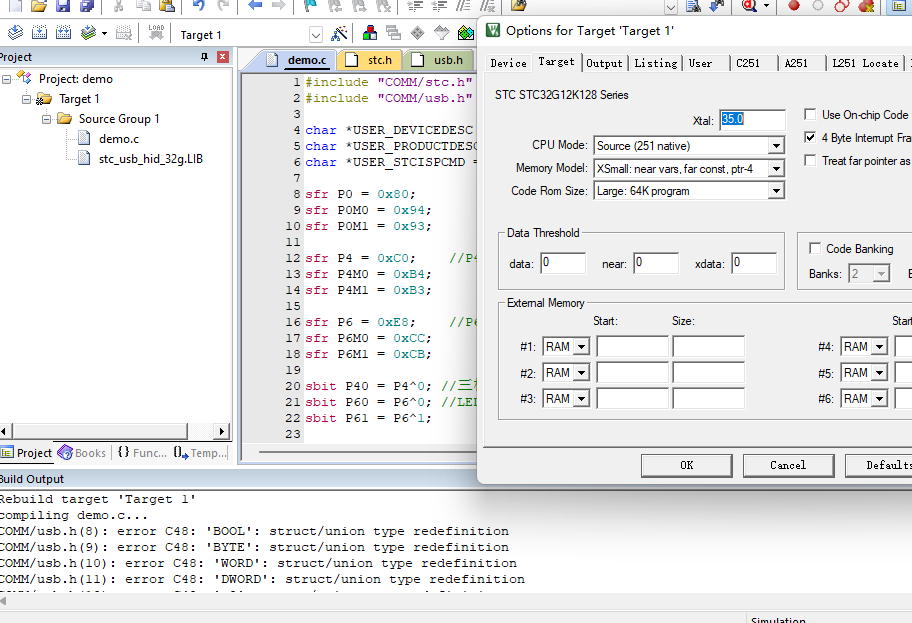Disable all breakpoints icon
Screen dimensions: 912x623
(842, 6)
